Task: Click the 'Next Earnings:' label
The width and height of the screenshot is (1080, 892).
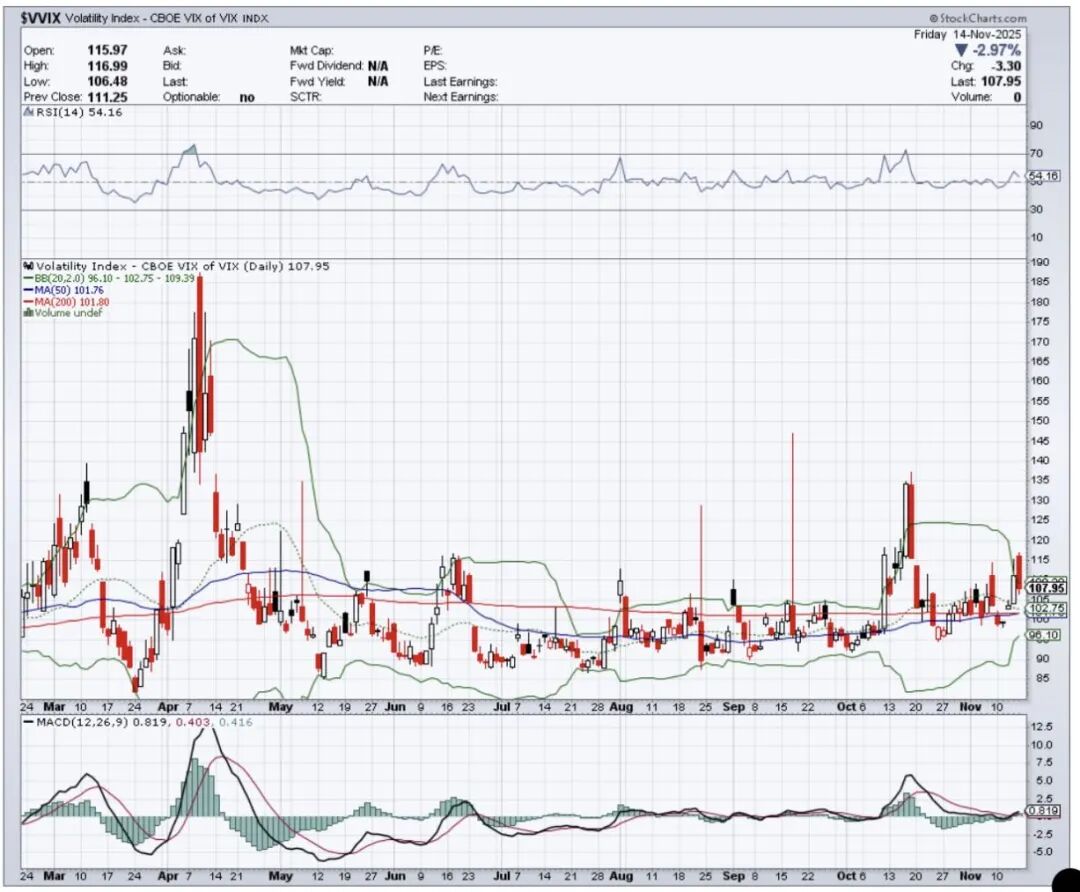Action: [x=461, y=97]
